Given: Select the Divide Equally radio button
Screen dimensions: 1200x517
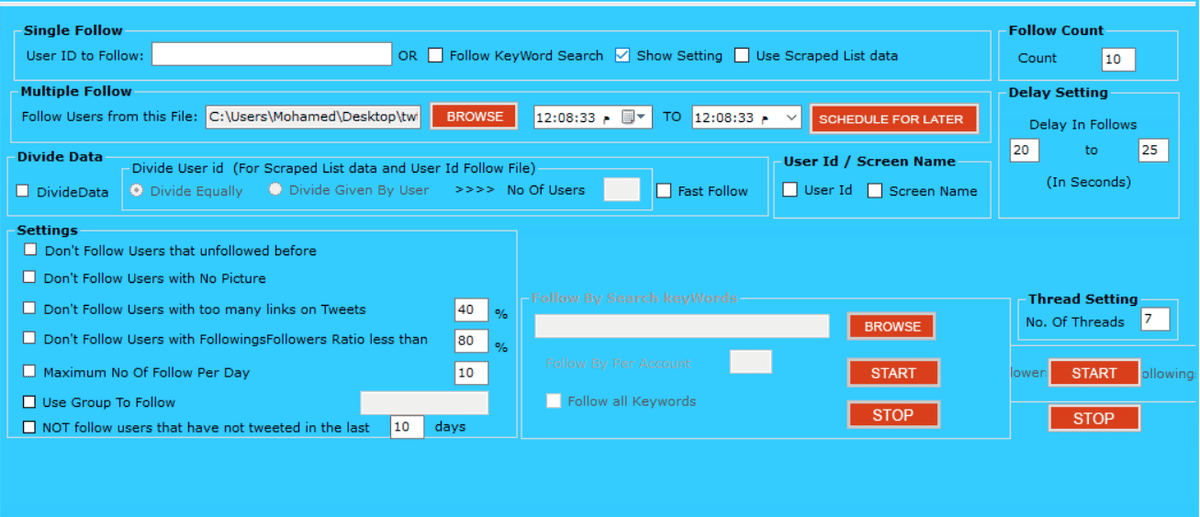Looking at the screenshot, I should click(137, 190).
